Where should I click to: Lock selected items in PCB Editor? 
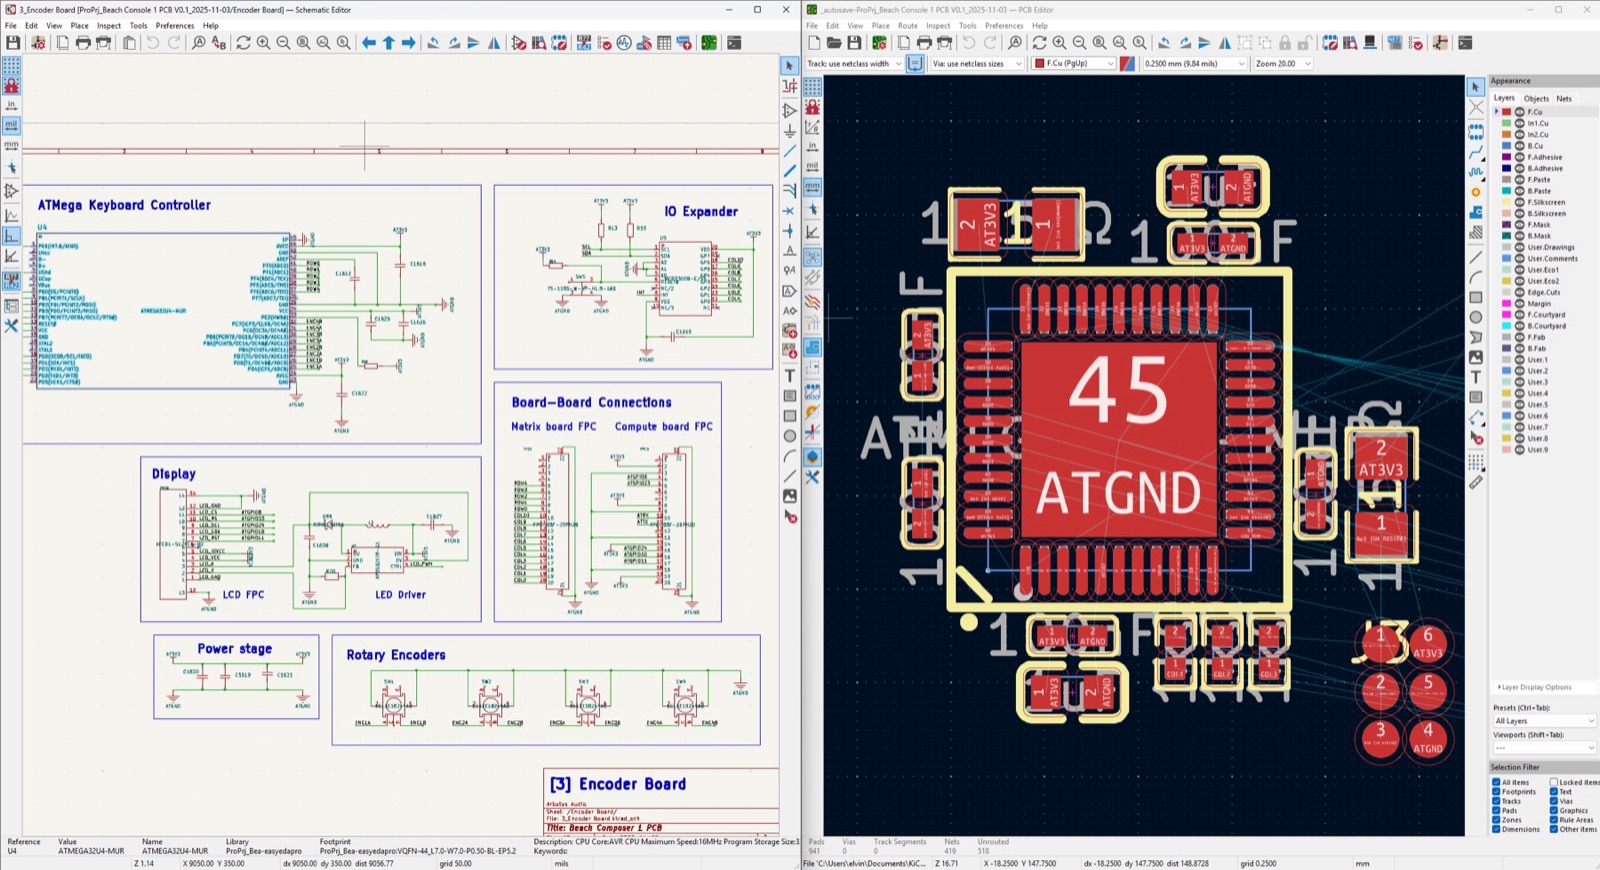point(1284,43)
